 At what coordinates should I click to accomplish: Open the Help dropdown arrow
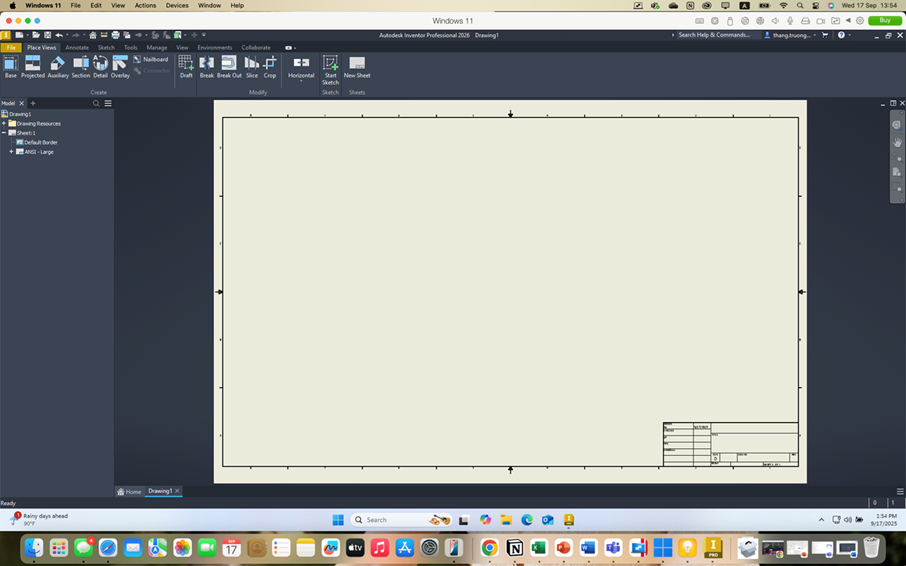click(849, 35)
